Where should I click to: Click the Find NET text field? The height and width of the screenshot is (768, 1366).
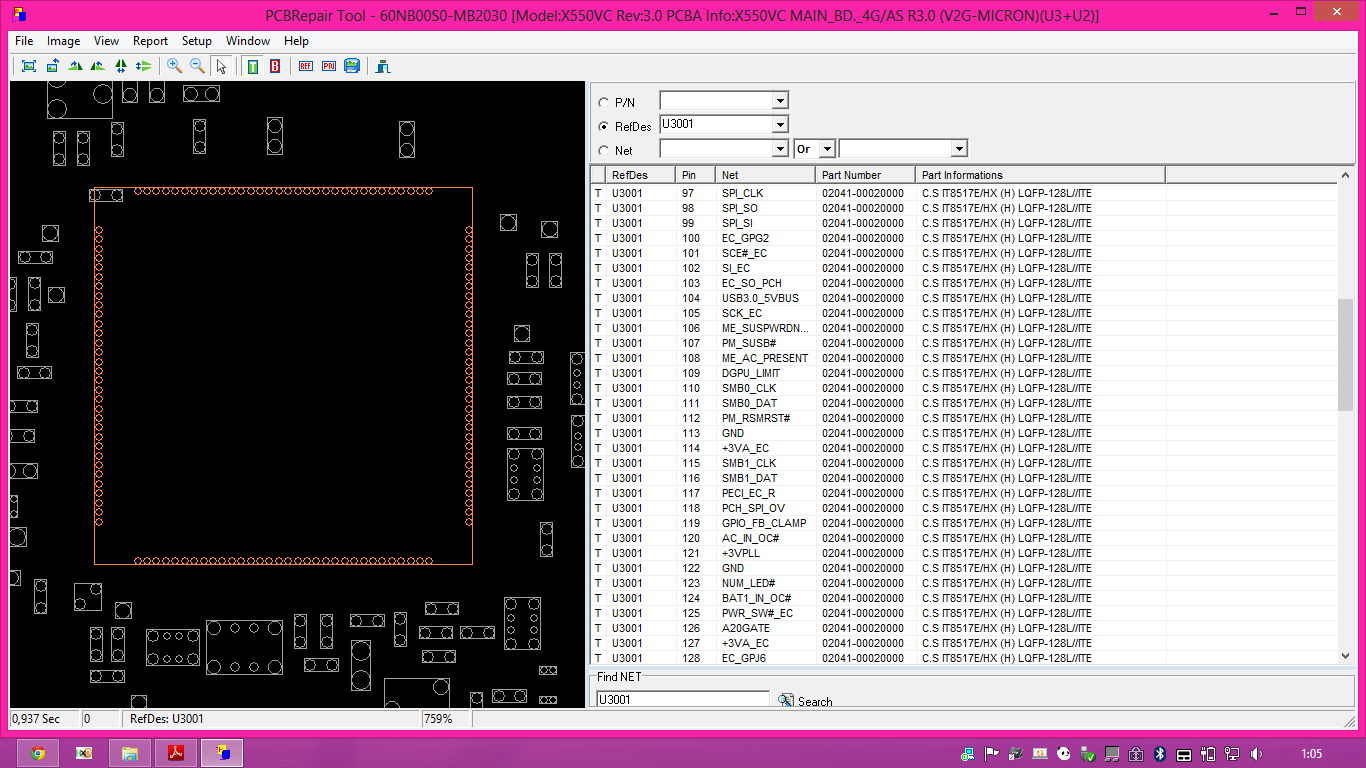coord(682,700)
